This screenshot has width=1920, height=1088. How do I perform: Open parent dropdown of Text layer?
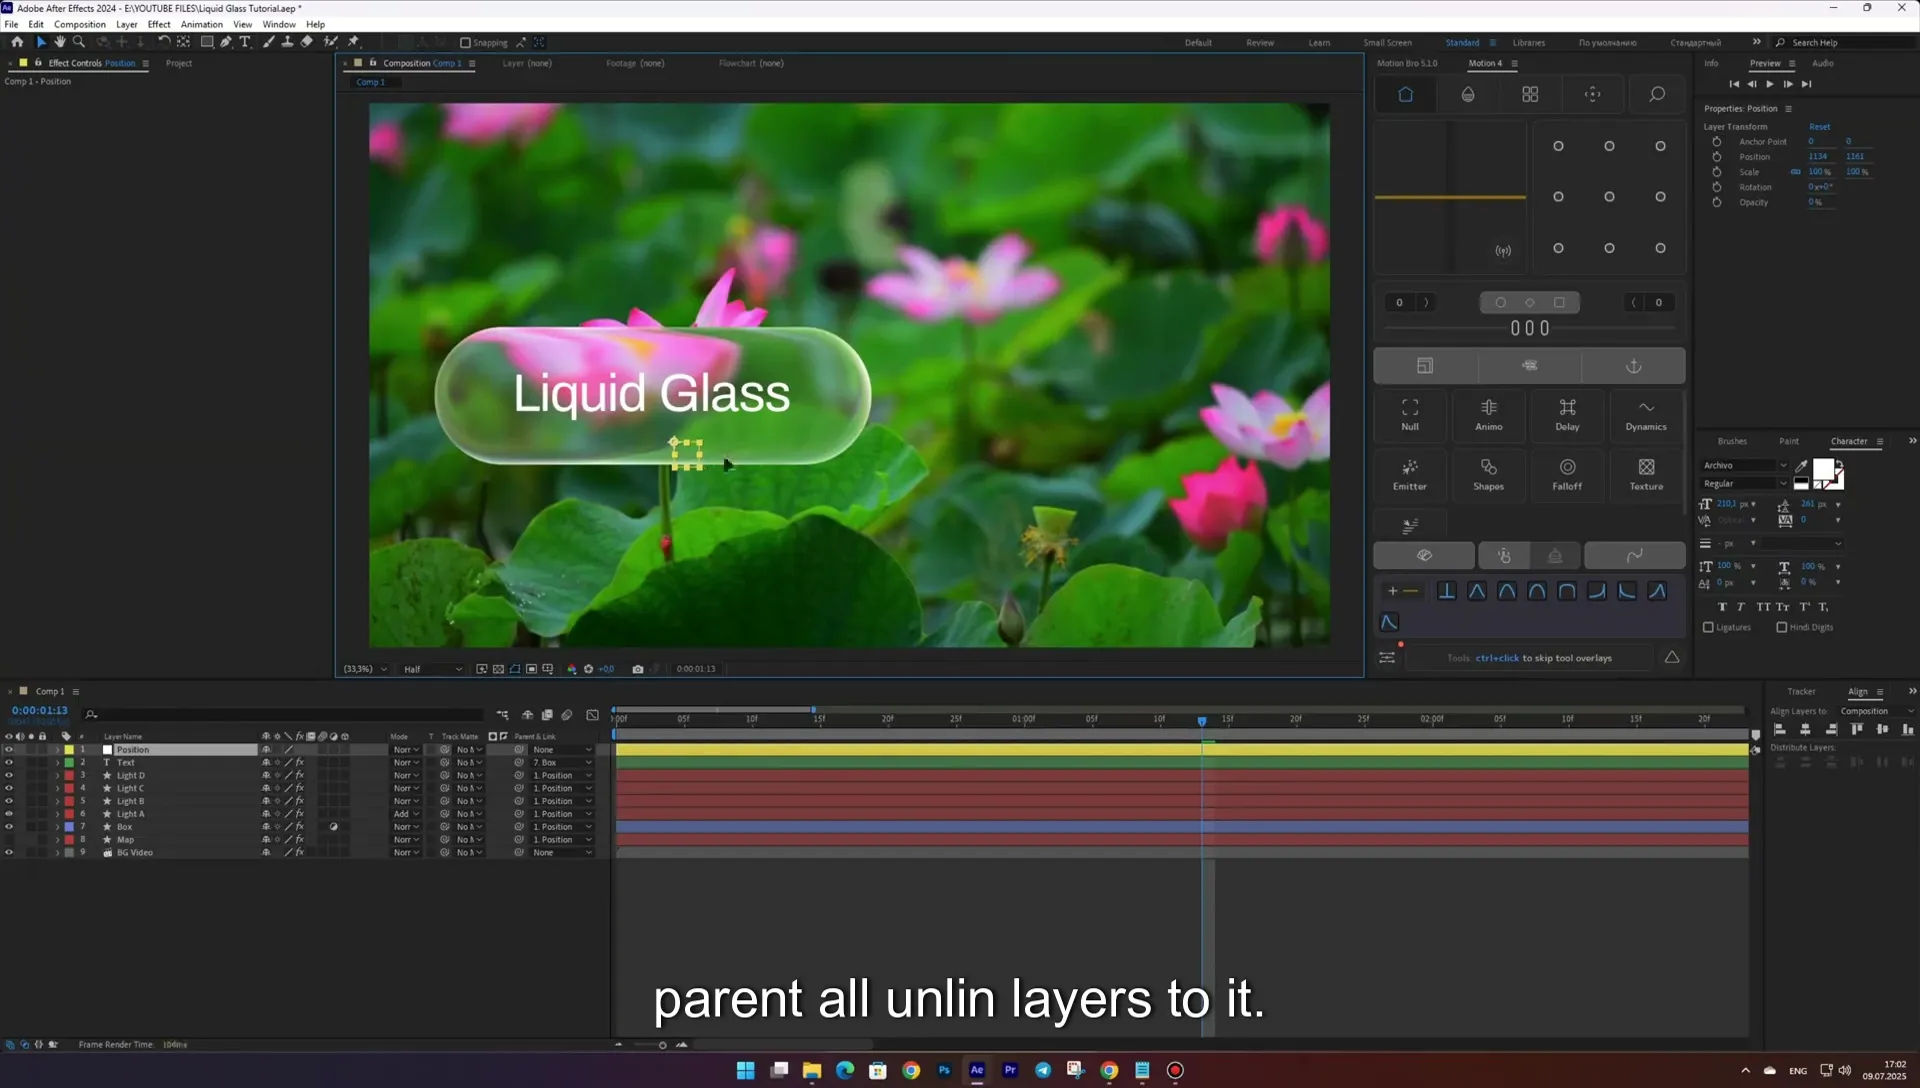562,763
